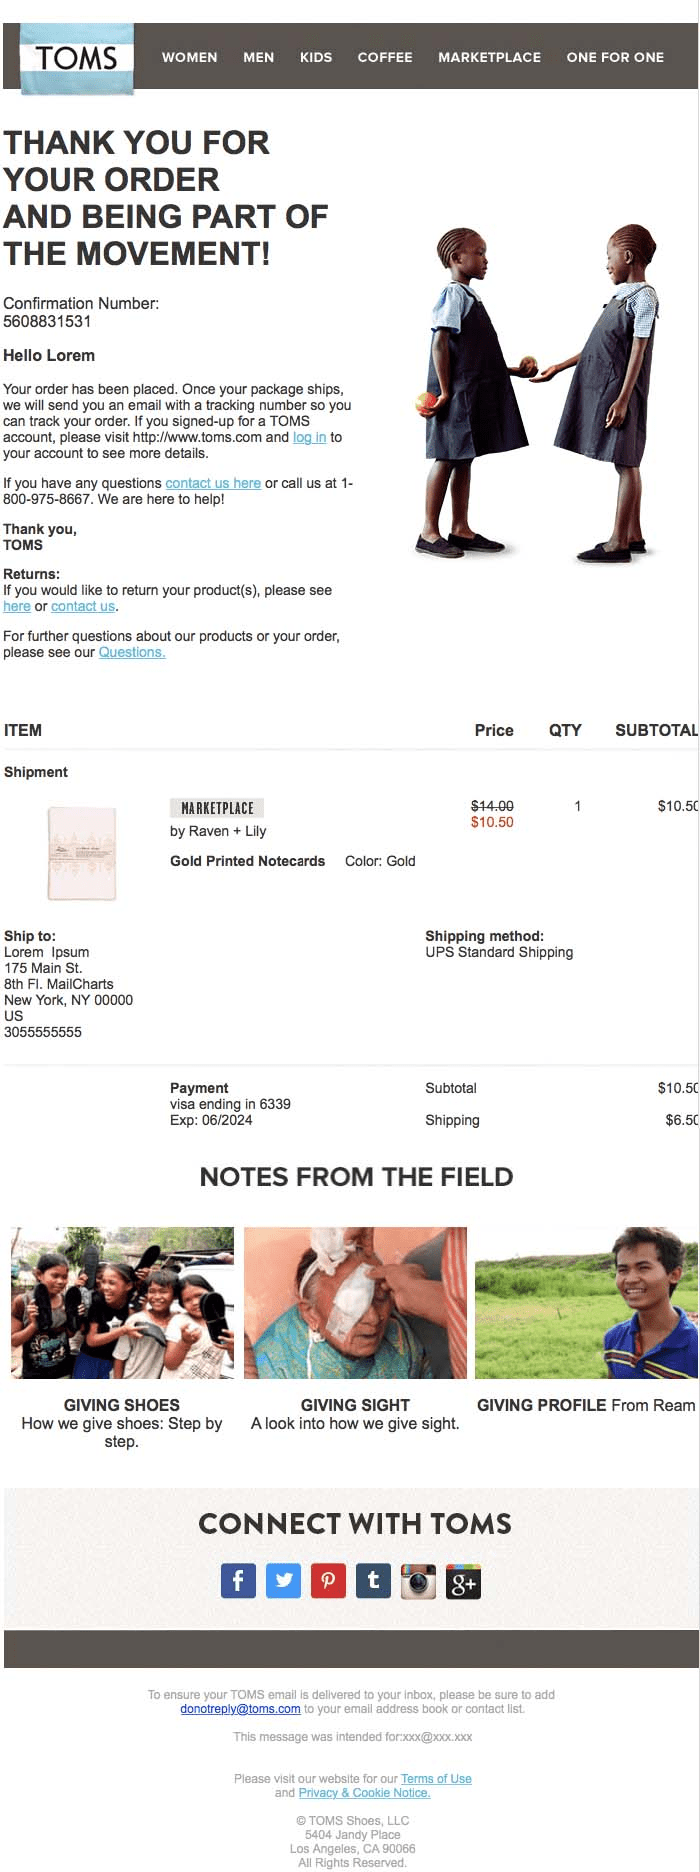Open the Twitter social icon
Viewport: 700px width, 1872px height.
click(x=283, y=1581)
